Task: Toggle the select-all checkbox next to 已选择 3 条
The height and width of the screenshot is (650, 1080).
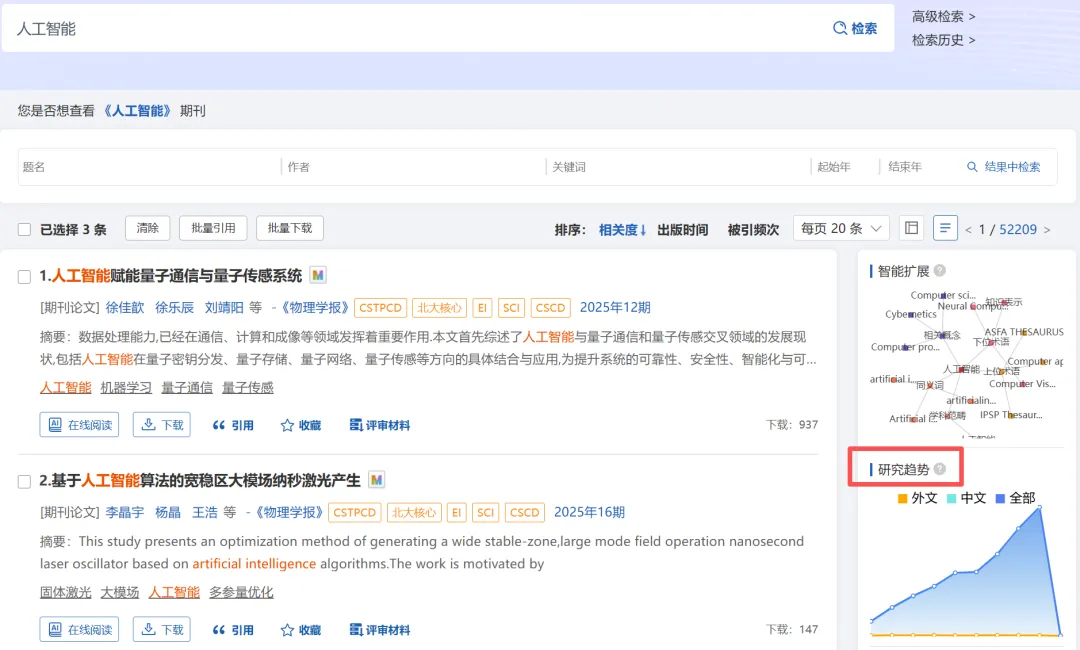Action: tap(24, 229)
